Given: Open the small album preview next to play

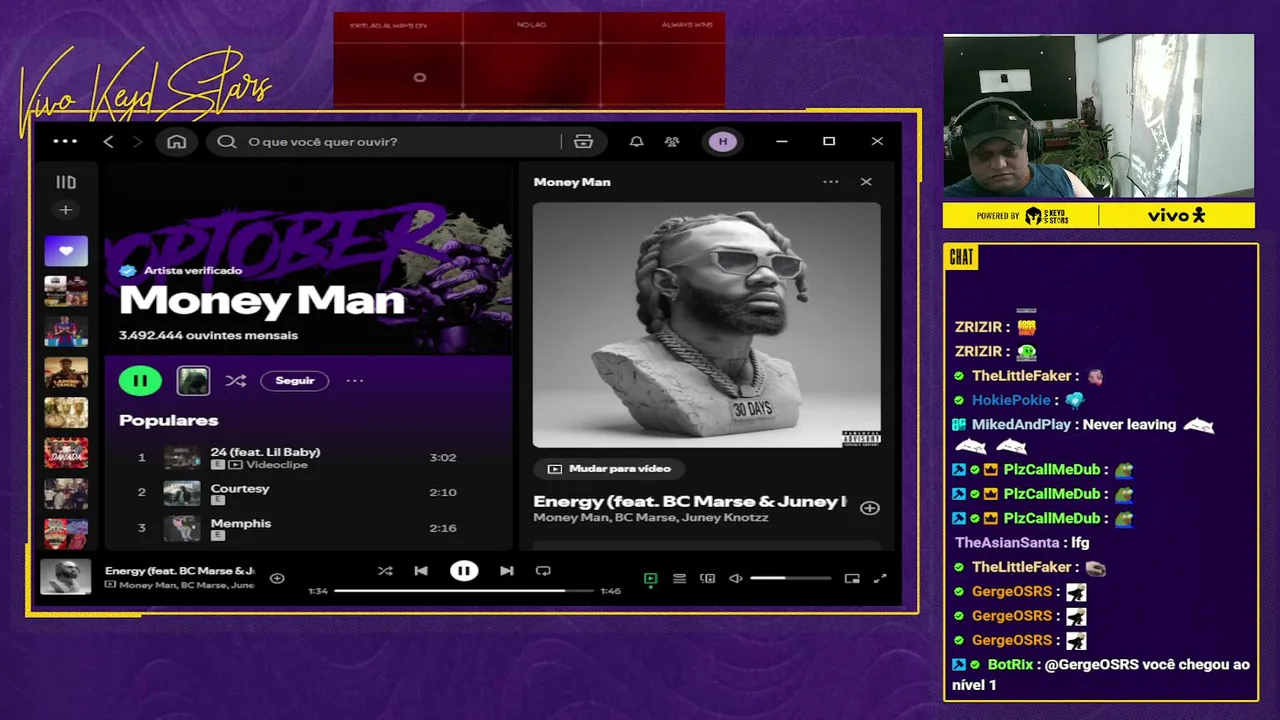Looking at the screenshot, I should (193, 380).
